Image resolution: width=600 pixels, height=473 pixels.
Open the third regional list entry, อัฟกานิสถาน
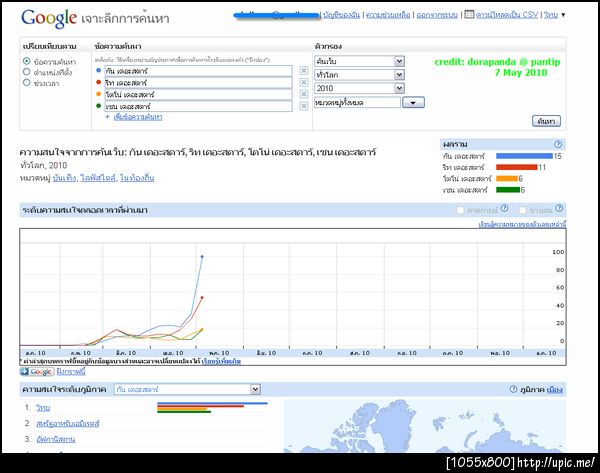point(55,439)
